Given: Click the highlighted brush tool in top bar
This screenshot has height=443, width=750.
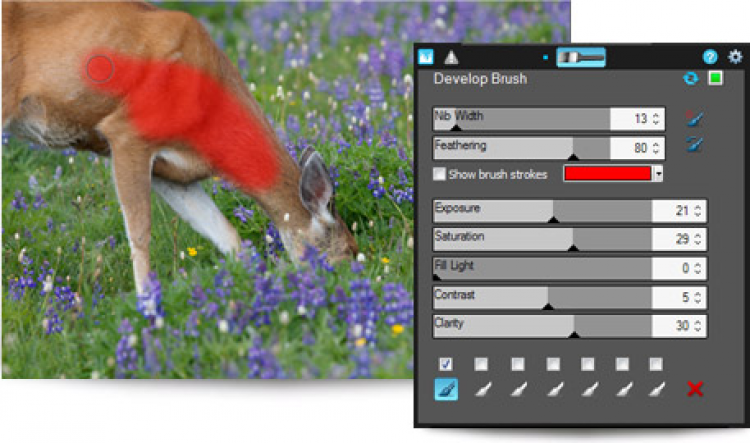Looking at the screenshot, I should click(581, 57).
